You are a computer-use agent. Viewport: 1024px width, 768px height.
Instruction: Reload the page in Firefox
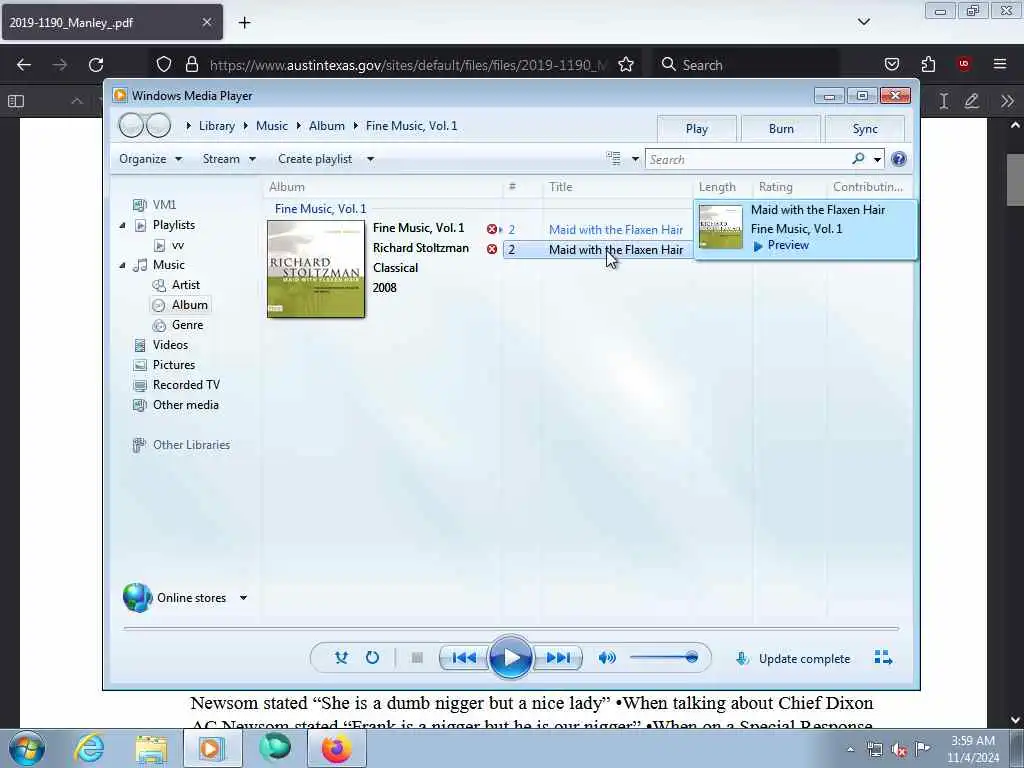pos(96,65)
